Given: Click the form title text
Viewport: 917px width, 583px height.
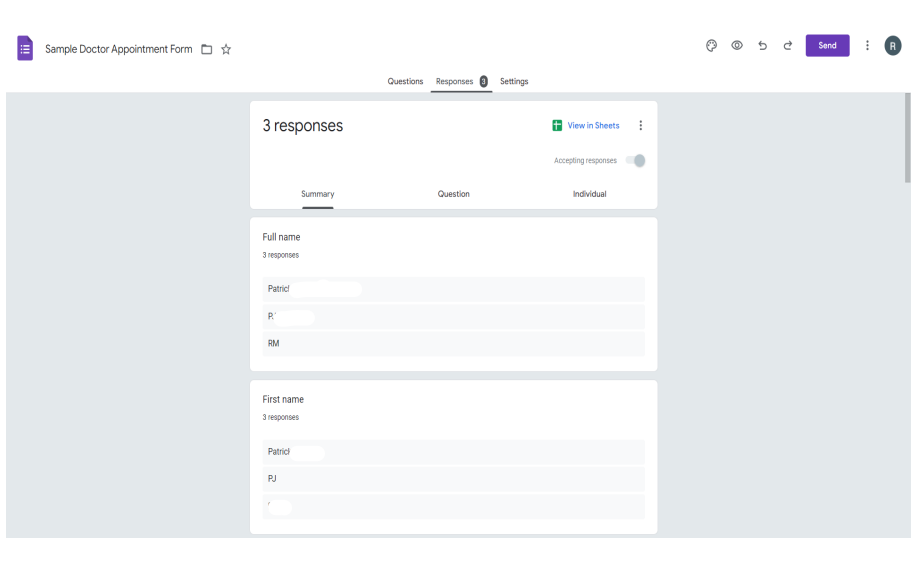Looking at the screenshot, I should tap(119, 49).
